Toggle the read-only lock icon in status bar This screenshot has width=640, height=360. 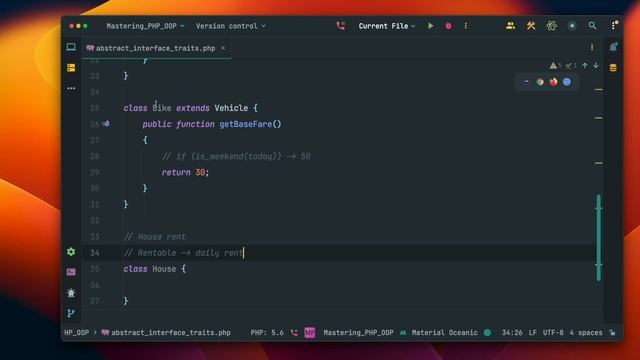click(612, 333)
